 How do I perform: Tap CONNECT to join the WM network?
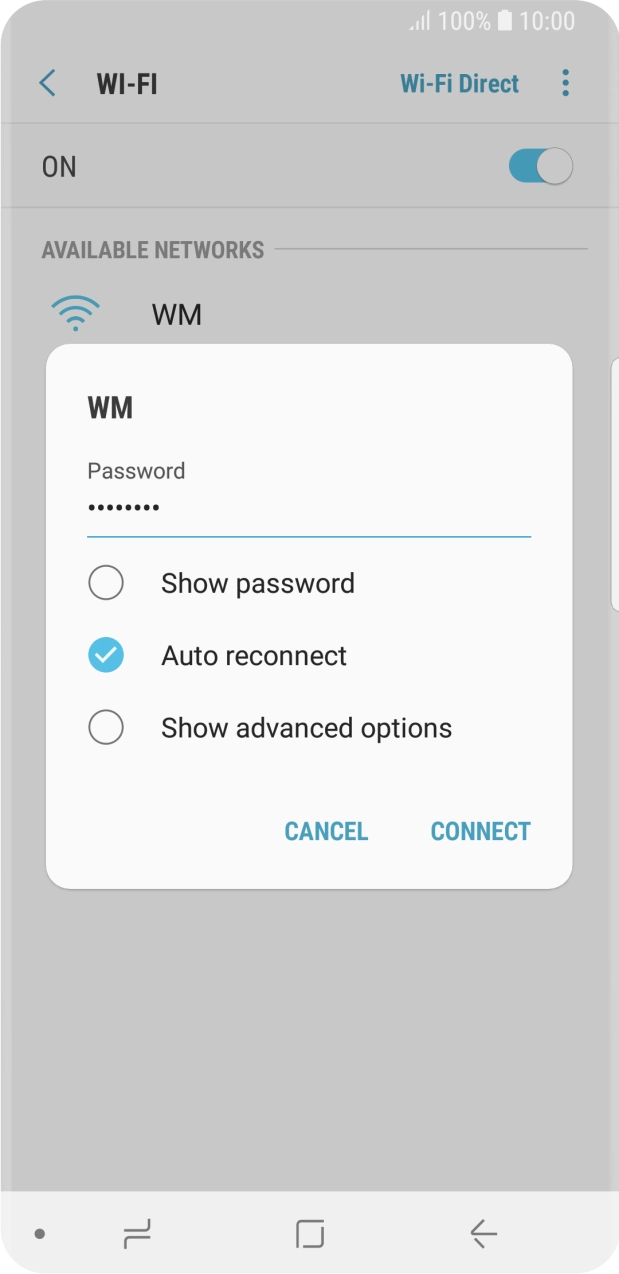(x=480, y=831)
